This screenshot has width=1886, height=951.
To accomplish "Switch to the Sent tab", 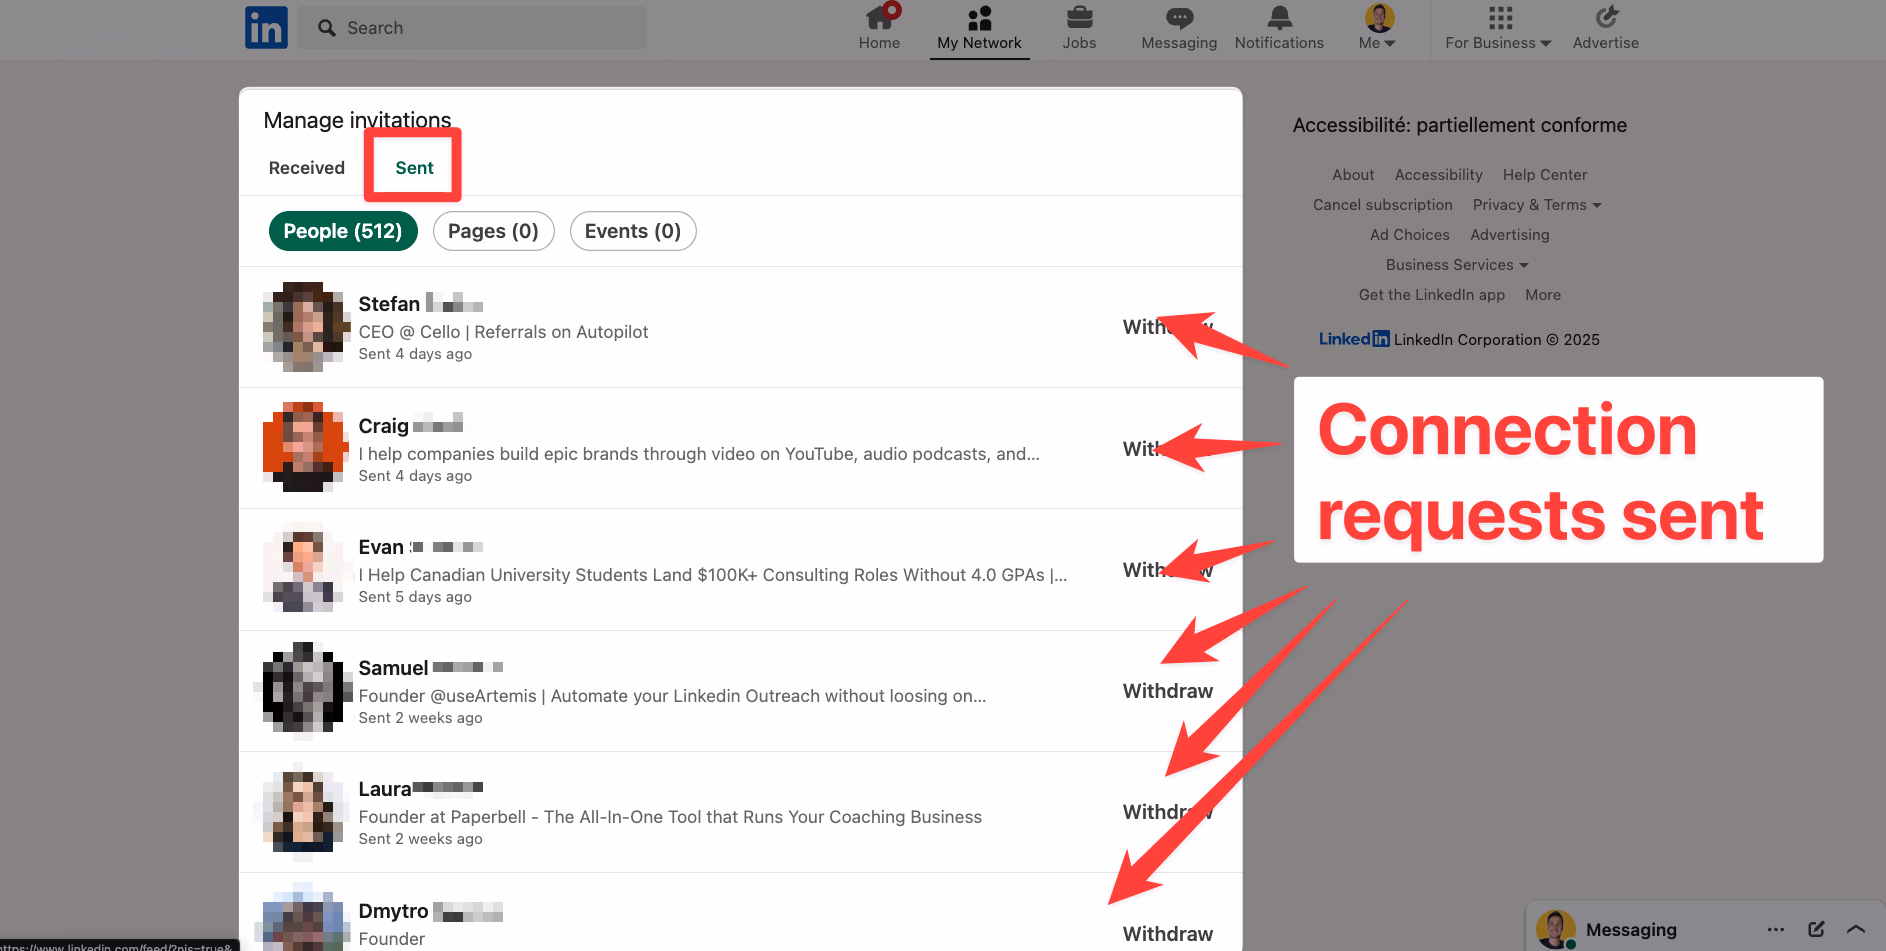I will pos(414,168).
